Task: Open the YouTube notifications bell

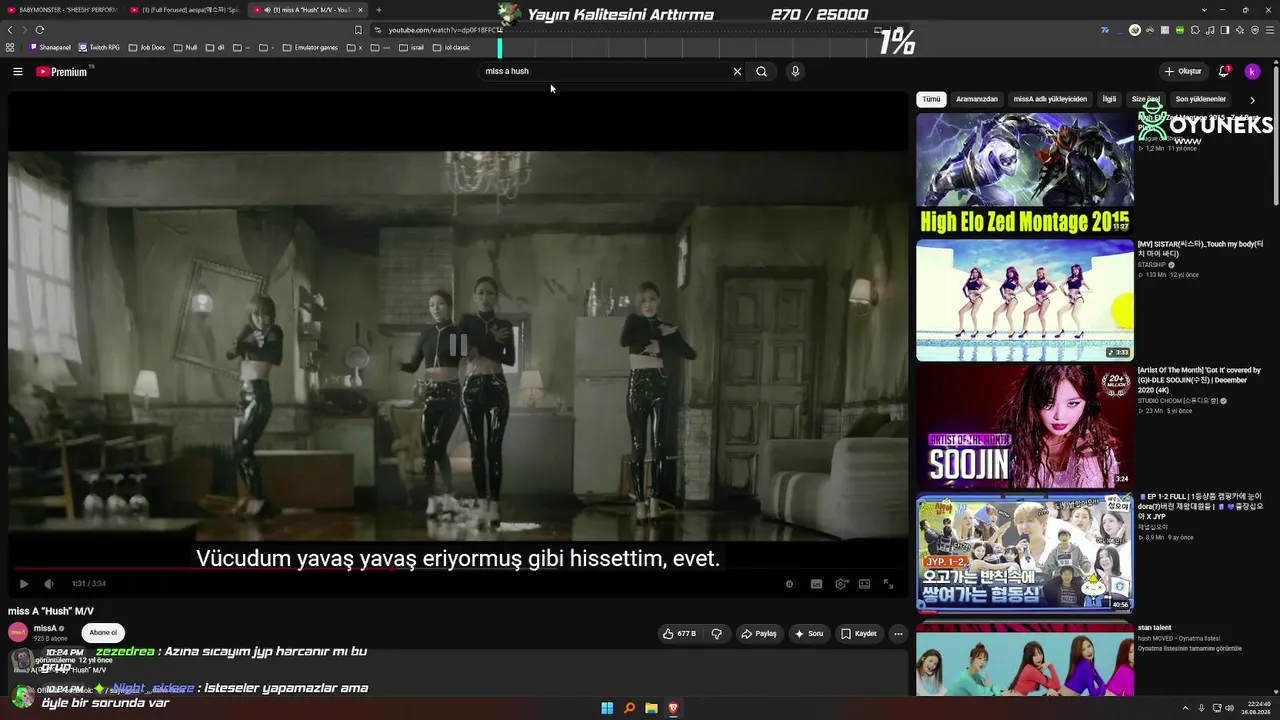Action: point(1224,71)
